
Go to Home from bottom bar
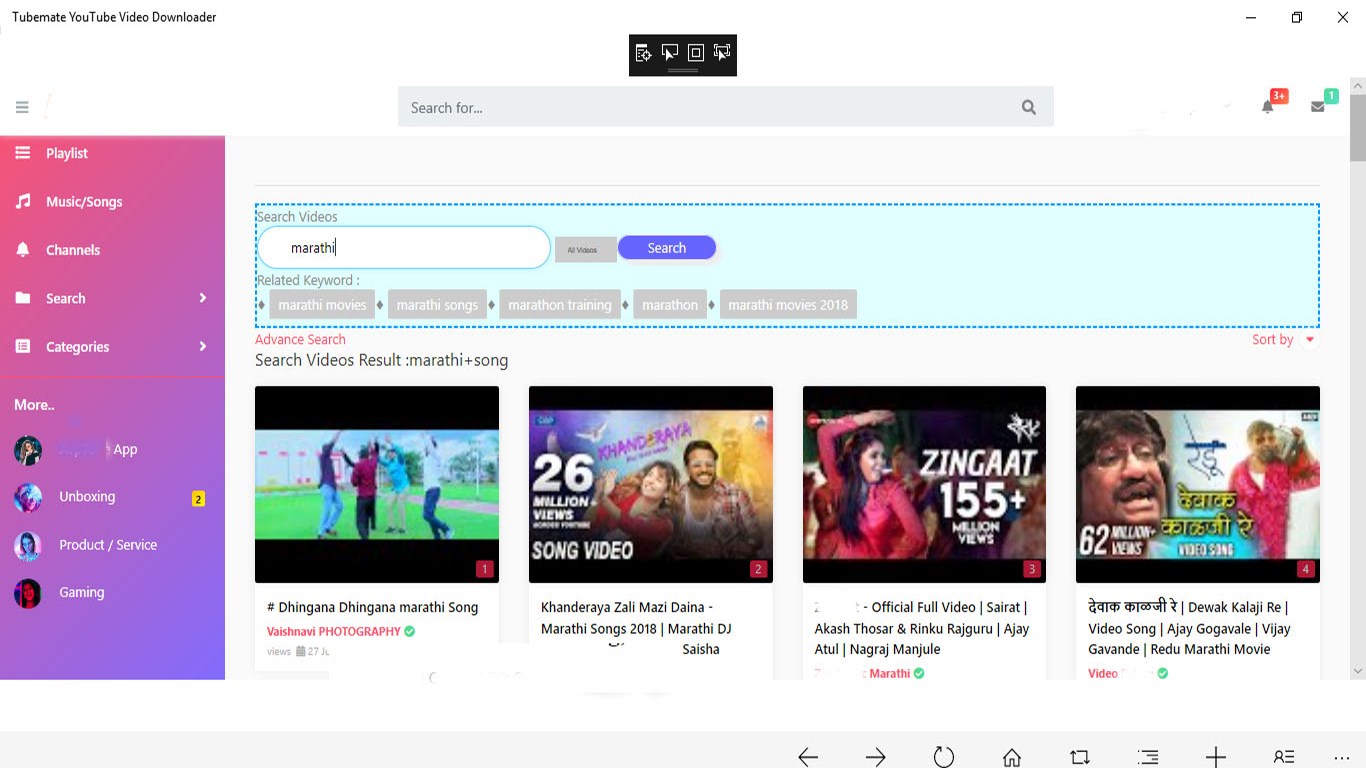pos(1012,757)
